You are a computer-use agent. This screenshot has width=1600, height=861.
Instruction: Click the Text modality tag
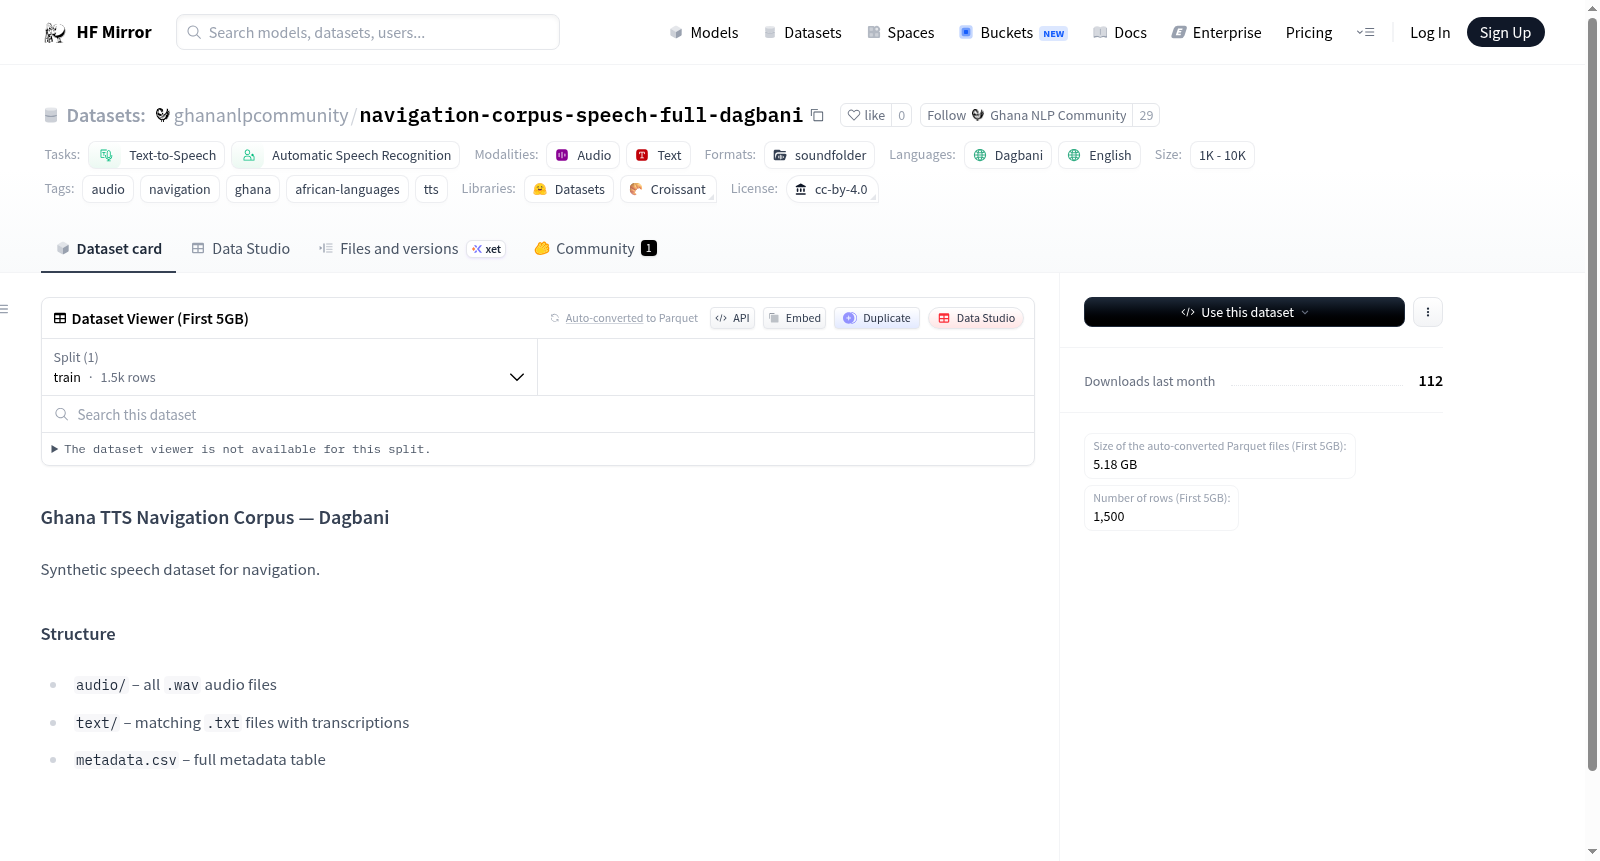click(x=659, y=155)
